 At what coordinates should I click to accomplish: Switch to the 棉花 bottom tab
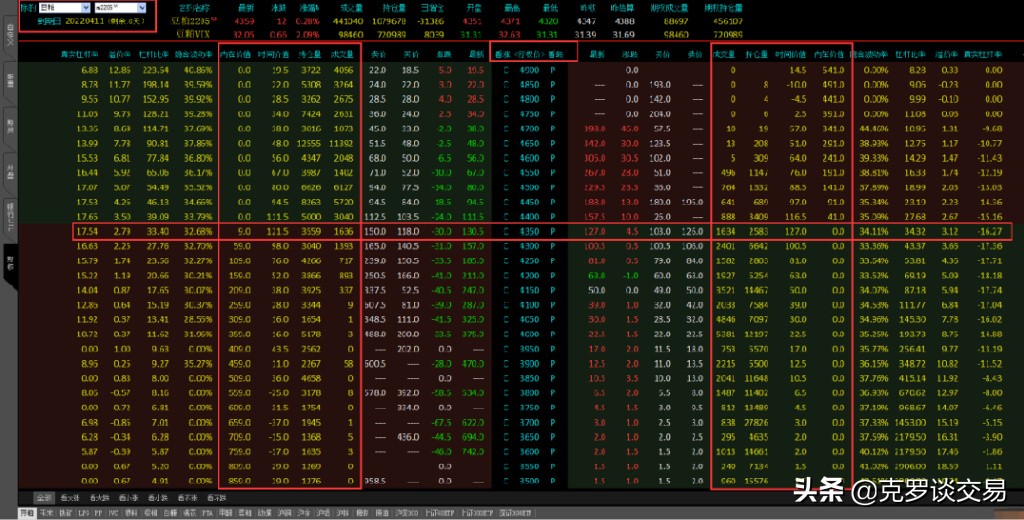tap(188, 513)
